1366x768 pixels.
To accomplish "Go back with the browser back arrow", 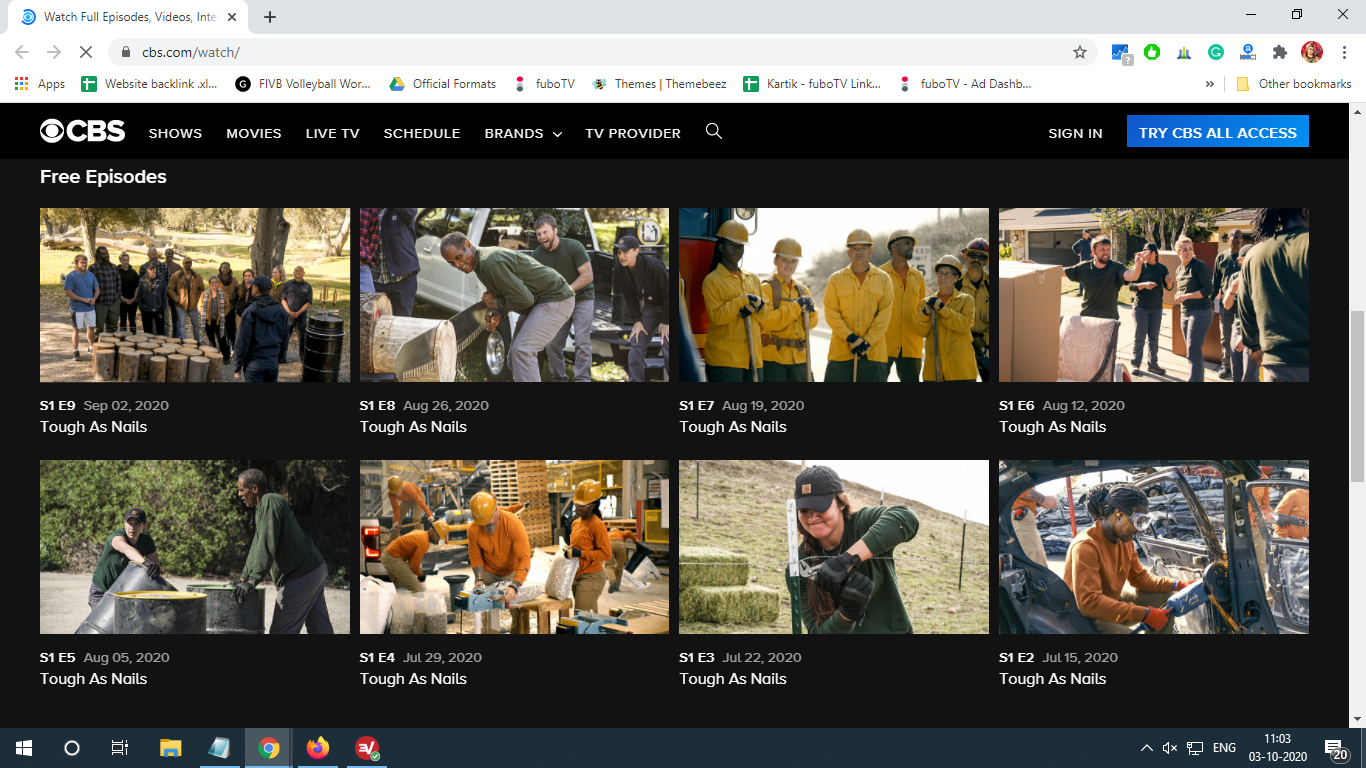I will tap(22, 52).
